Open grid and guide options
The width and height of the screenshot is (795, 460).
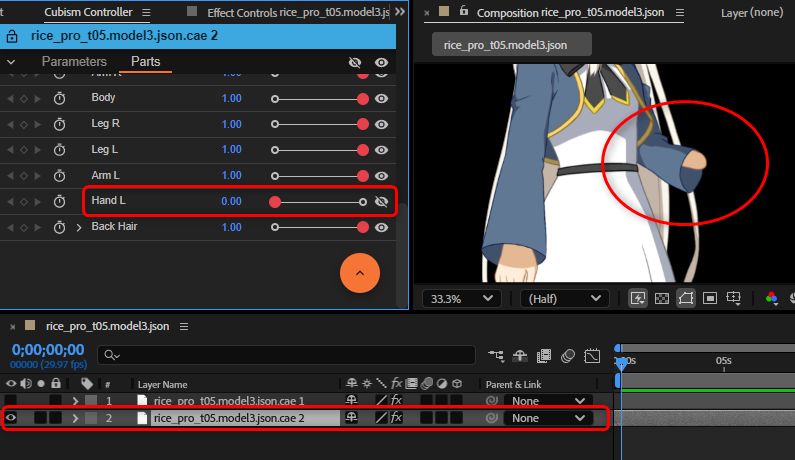click(734, 298)
